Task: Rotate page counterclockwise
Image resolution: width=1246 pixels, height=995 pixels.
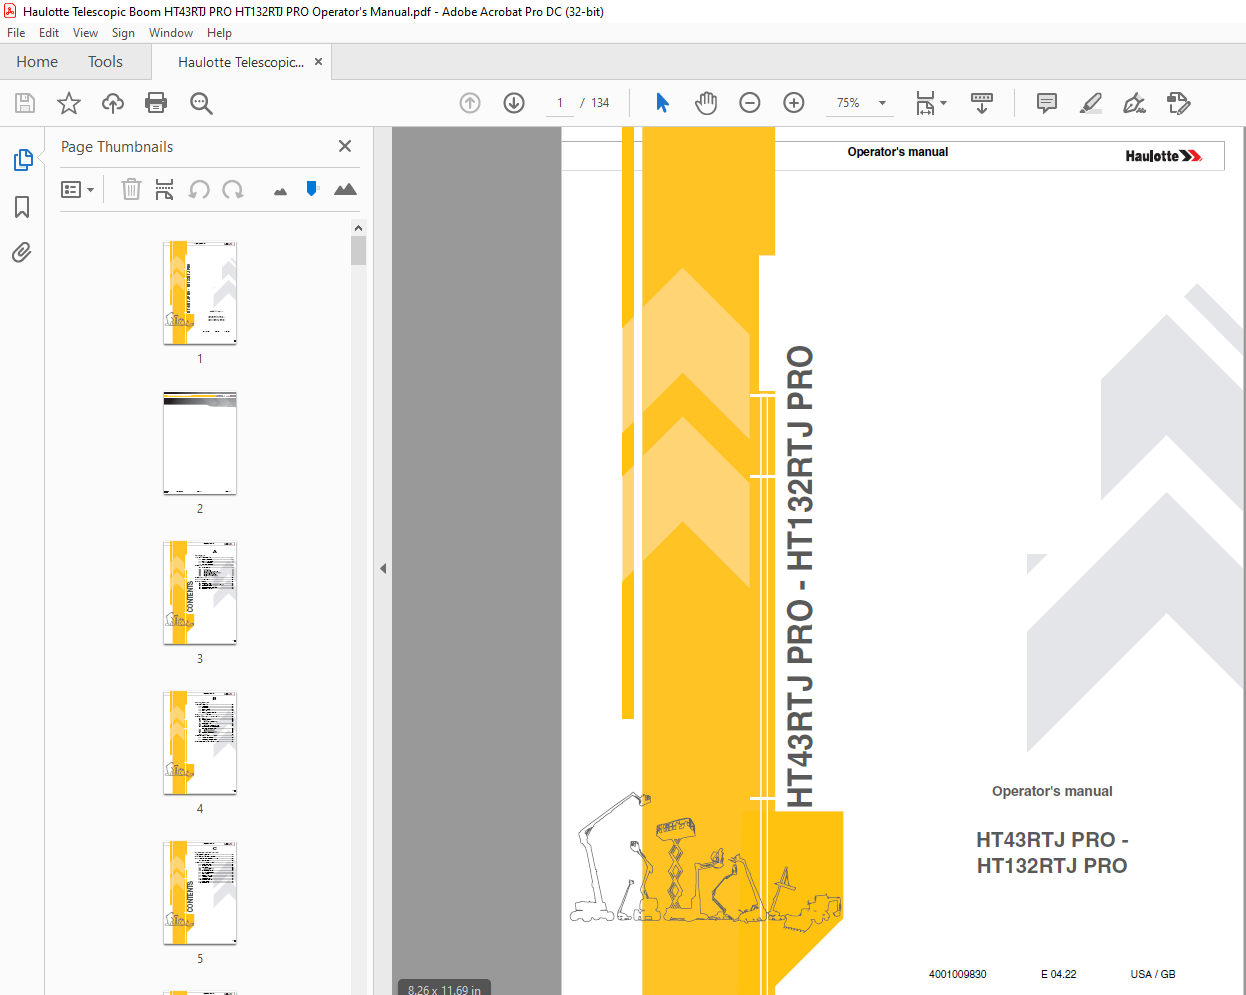Action: click(x=199, y=189)
